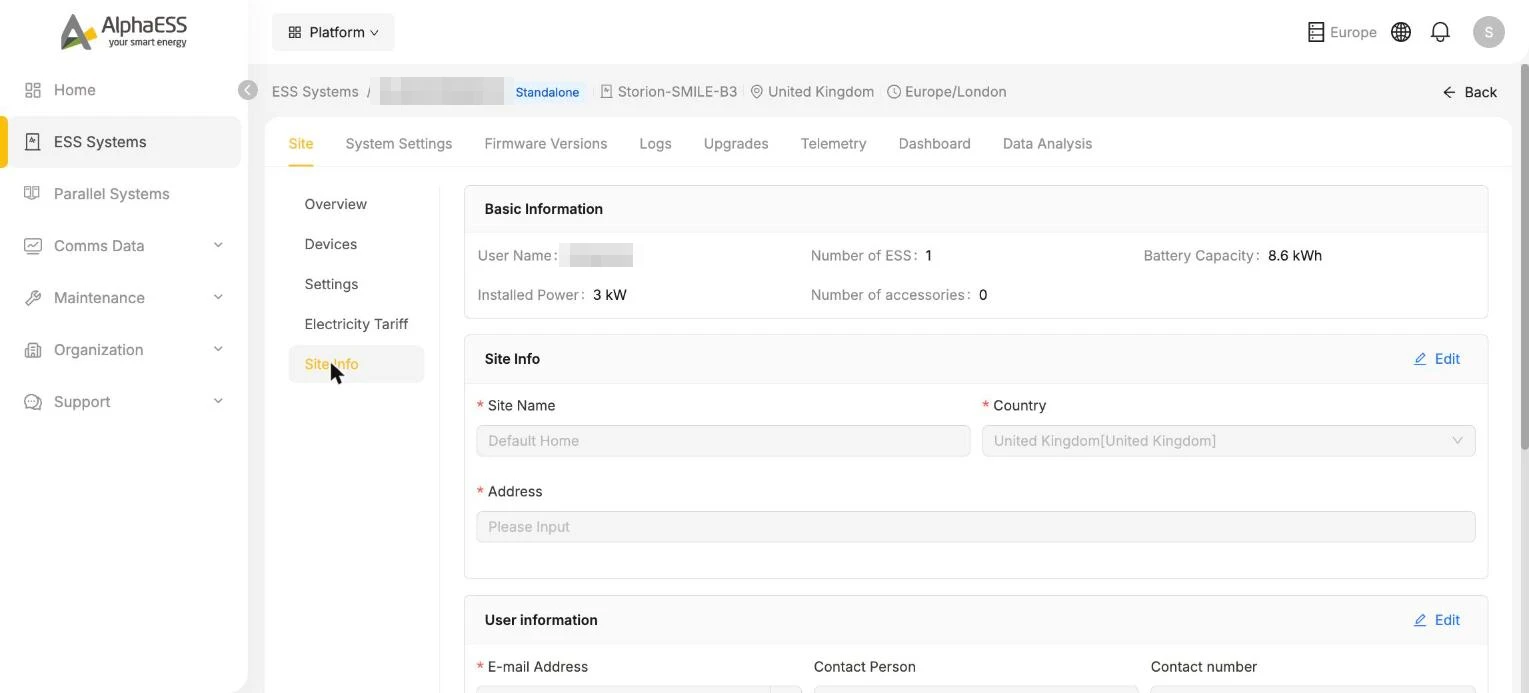
Task: Select Overview in the site submenu
Action: coord(356,204)
